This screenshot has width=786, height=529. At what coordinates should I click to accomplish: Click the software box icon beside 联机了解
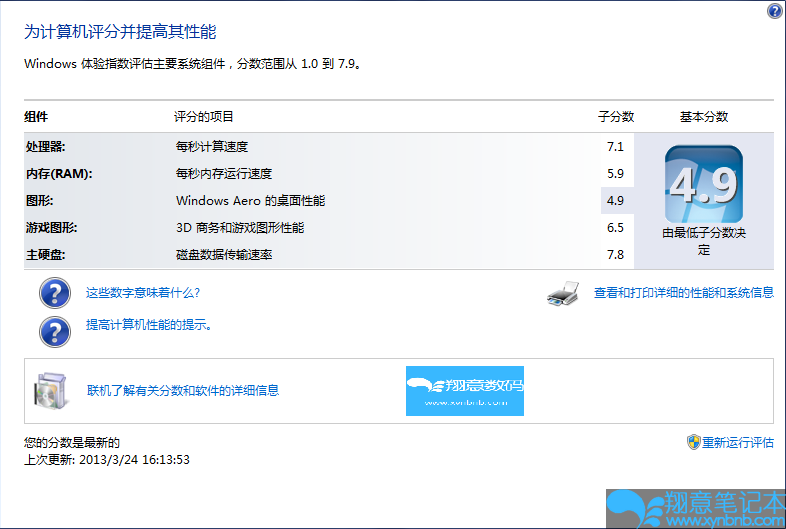(50, 390)
